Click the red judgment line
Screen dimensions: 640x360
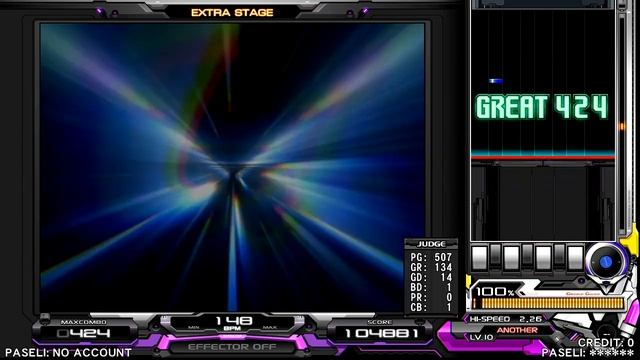543,157
